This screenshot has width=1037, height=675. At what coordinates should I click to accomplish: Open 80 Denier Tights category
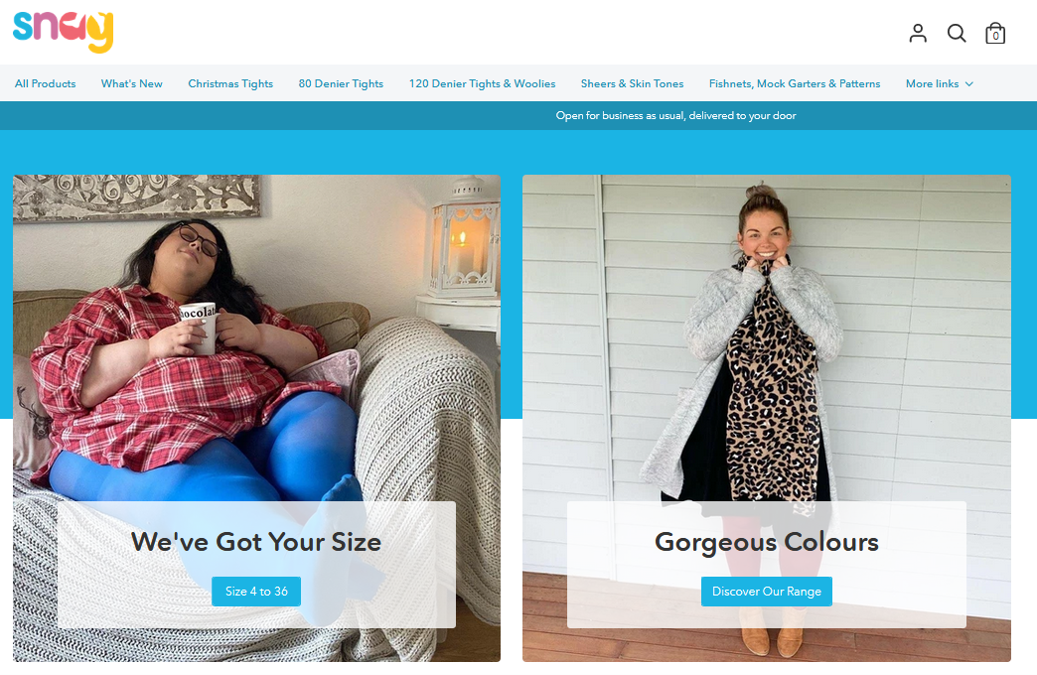point(341,83)
